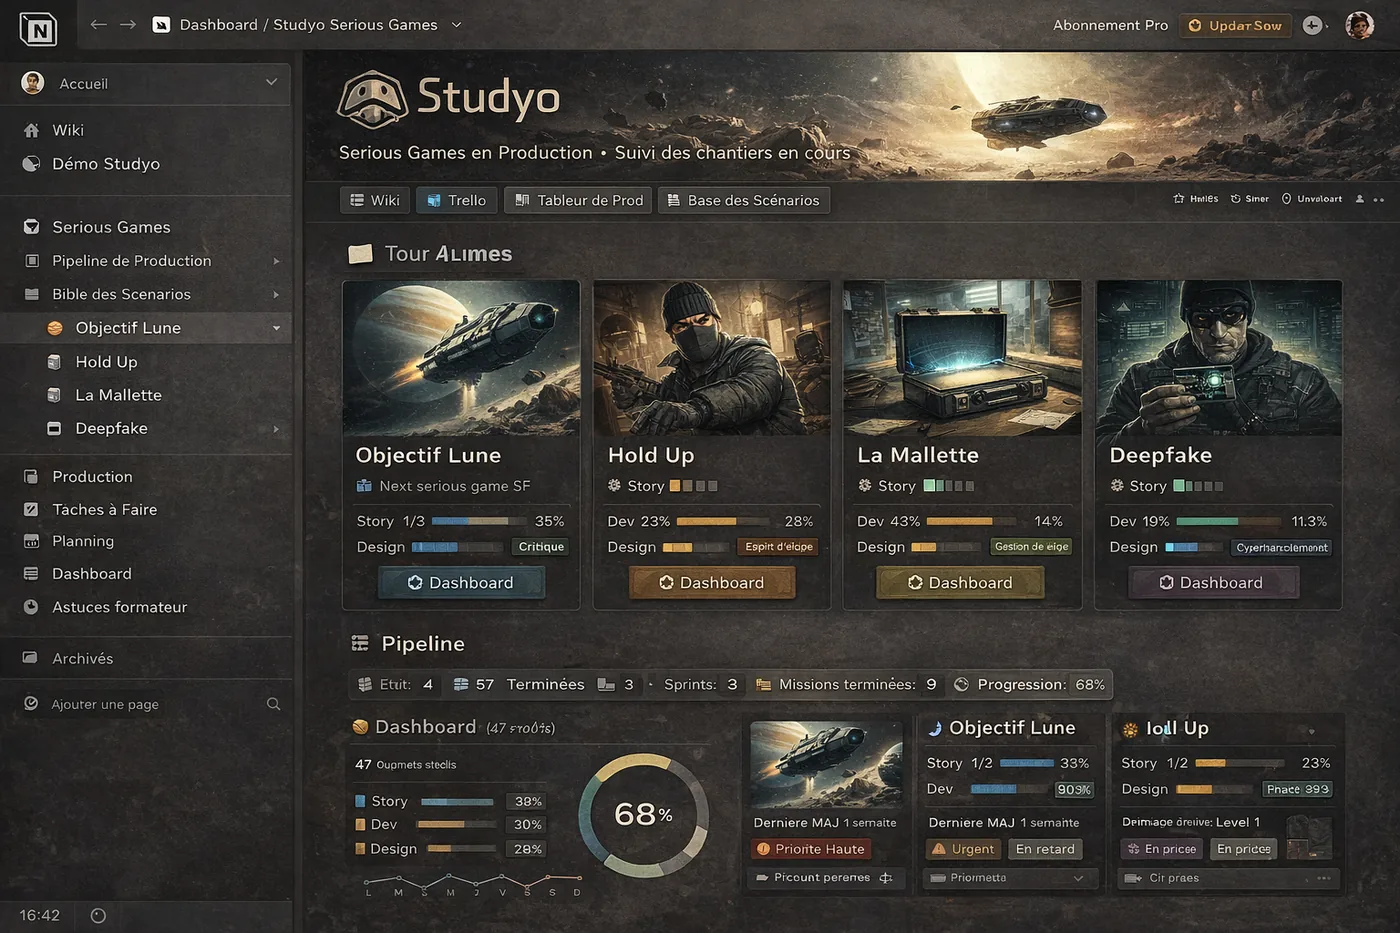1400x933 pixels.
Task: Expand the Accueil workspace dropdown
Action: [x=271, y=82]
